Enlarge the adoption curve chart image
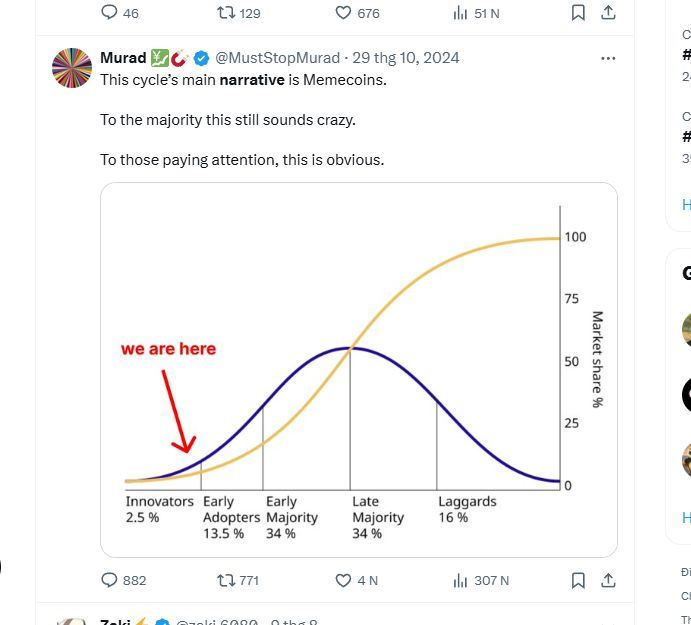Image resolution: width=691 pixels, height=625 pixels. [x=358, y=370]
